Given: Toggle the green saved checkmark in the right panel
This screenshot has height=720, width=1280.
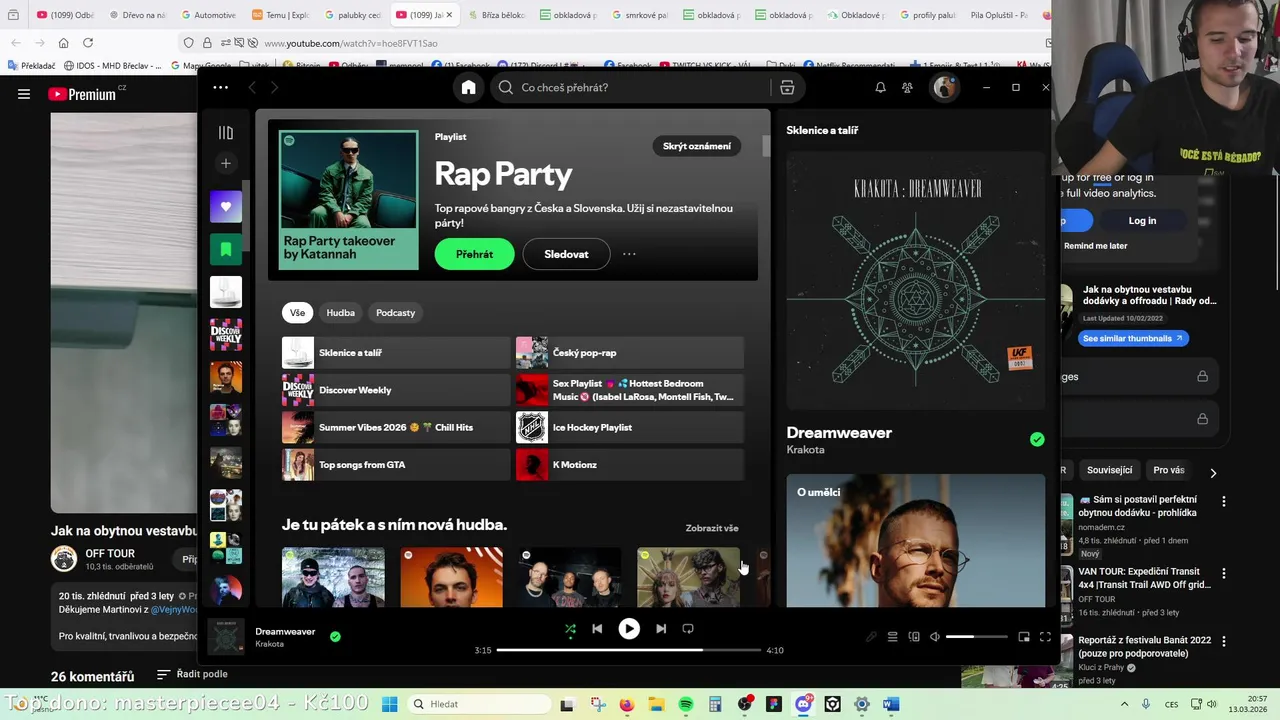Looking at the screenshot, I should (1037, 439).
